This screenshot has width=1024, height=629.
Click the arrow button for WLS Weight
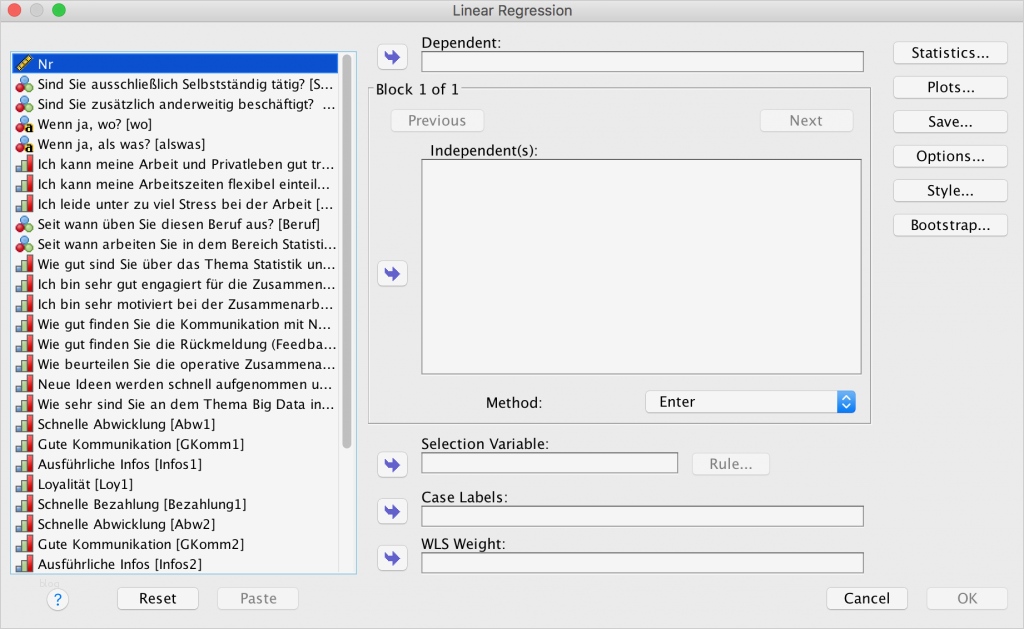(392, 558)
